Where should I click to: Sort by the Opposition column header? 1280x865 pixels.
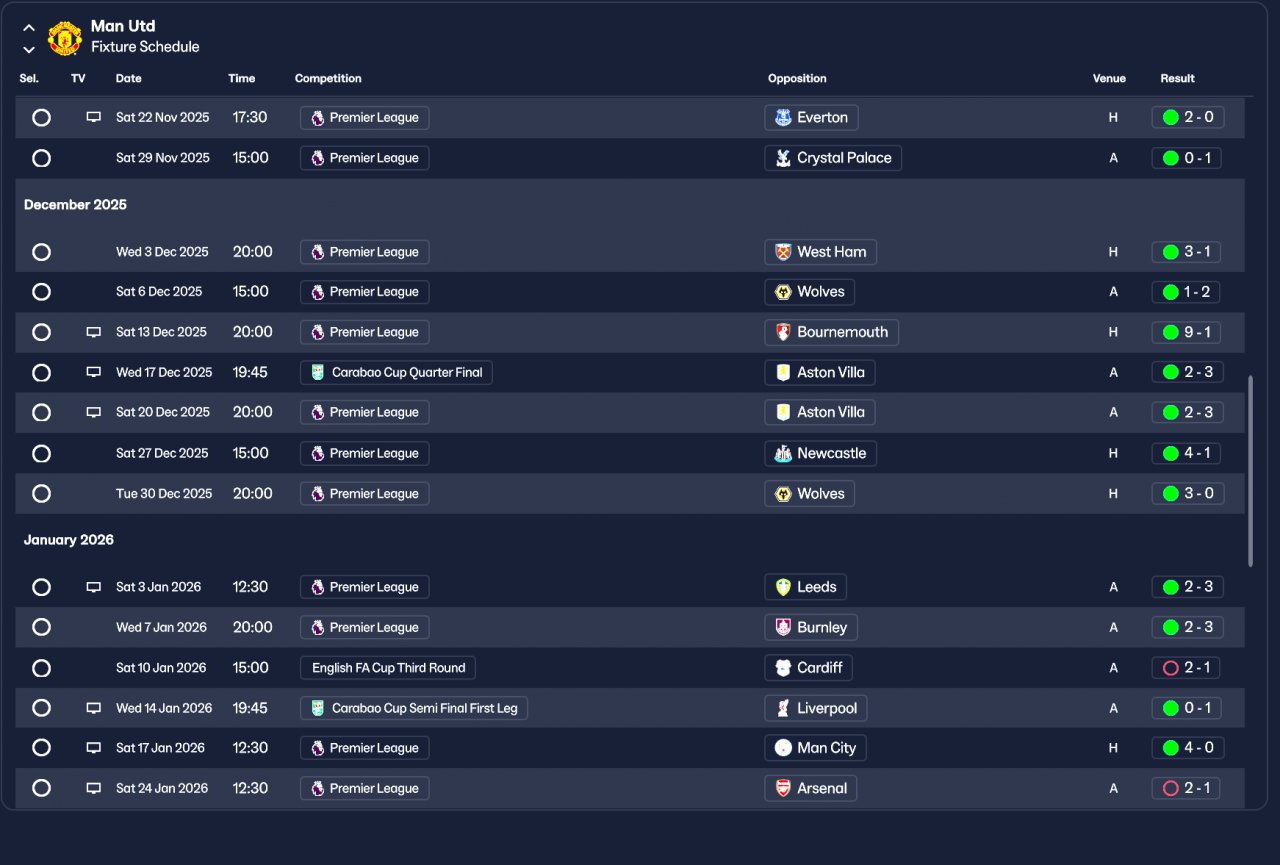(x=797, y=78)
